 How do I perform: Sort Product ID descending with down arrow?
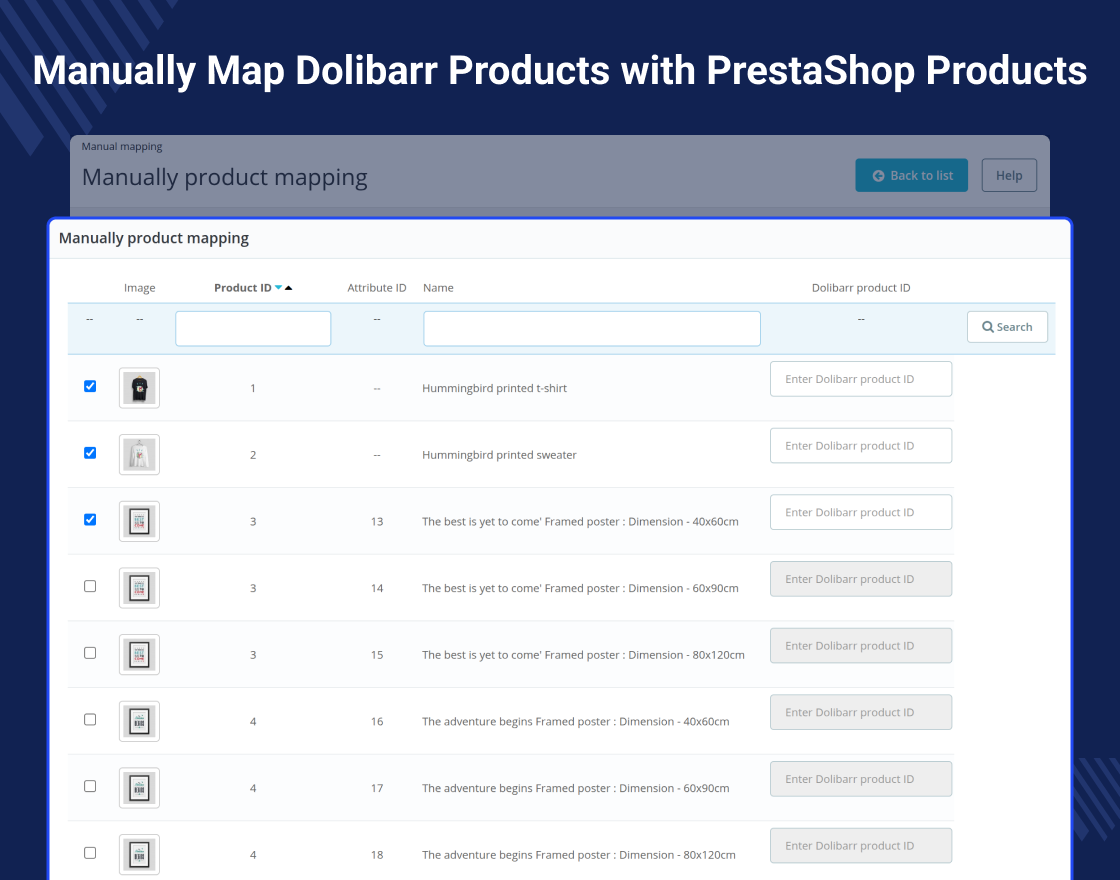point(279,287)
